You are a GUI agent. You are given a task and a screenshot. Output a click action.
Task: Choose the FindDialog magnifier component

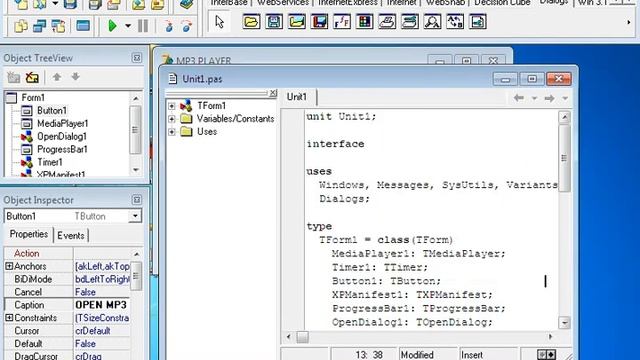tap(432, 22)
